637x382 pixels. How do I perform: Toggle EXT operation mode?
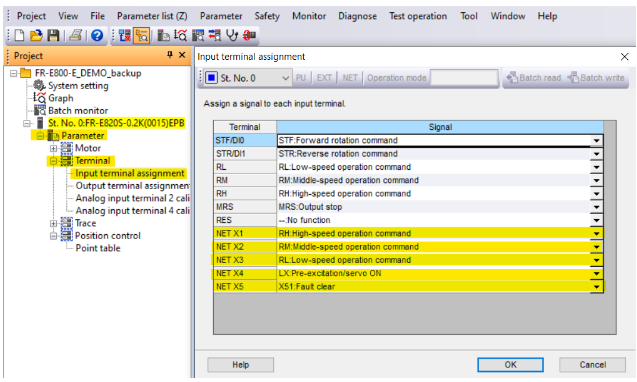coord(324,78)
